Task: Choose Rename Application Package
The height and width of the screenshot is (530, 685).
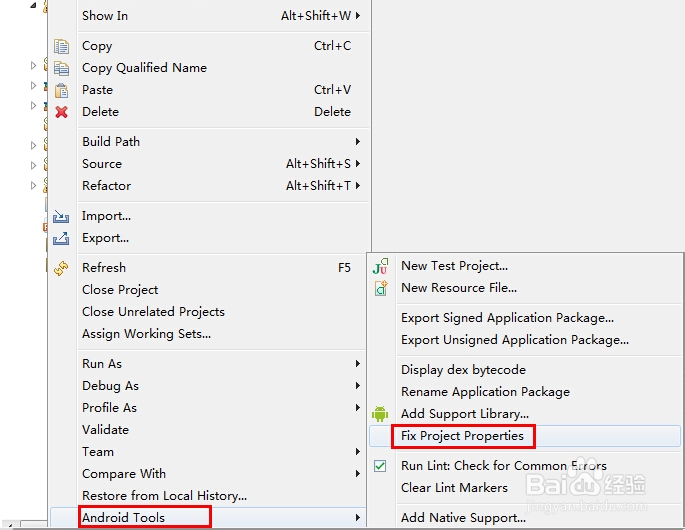Action: click(485, 392)
